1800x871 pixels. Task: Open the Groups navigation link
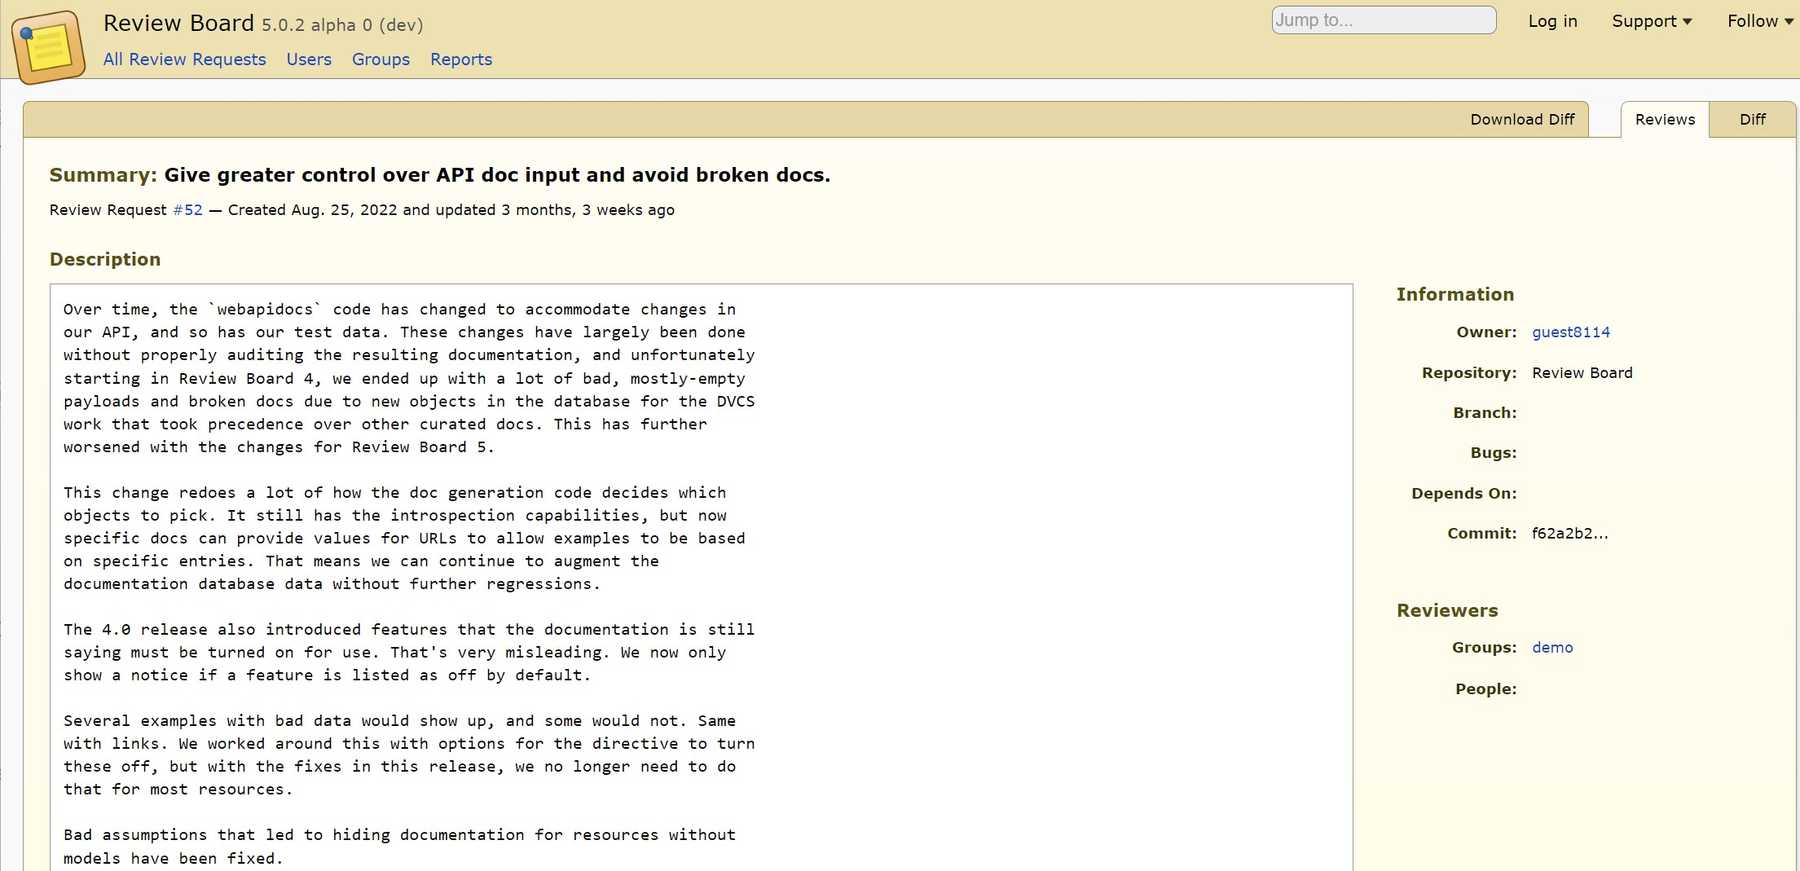(x=380, y=59)
